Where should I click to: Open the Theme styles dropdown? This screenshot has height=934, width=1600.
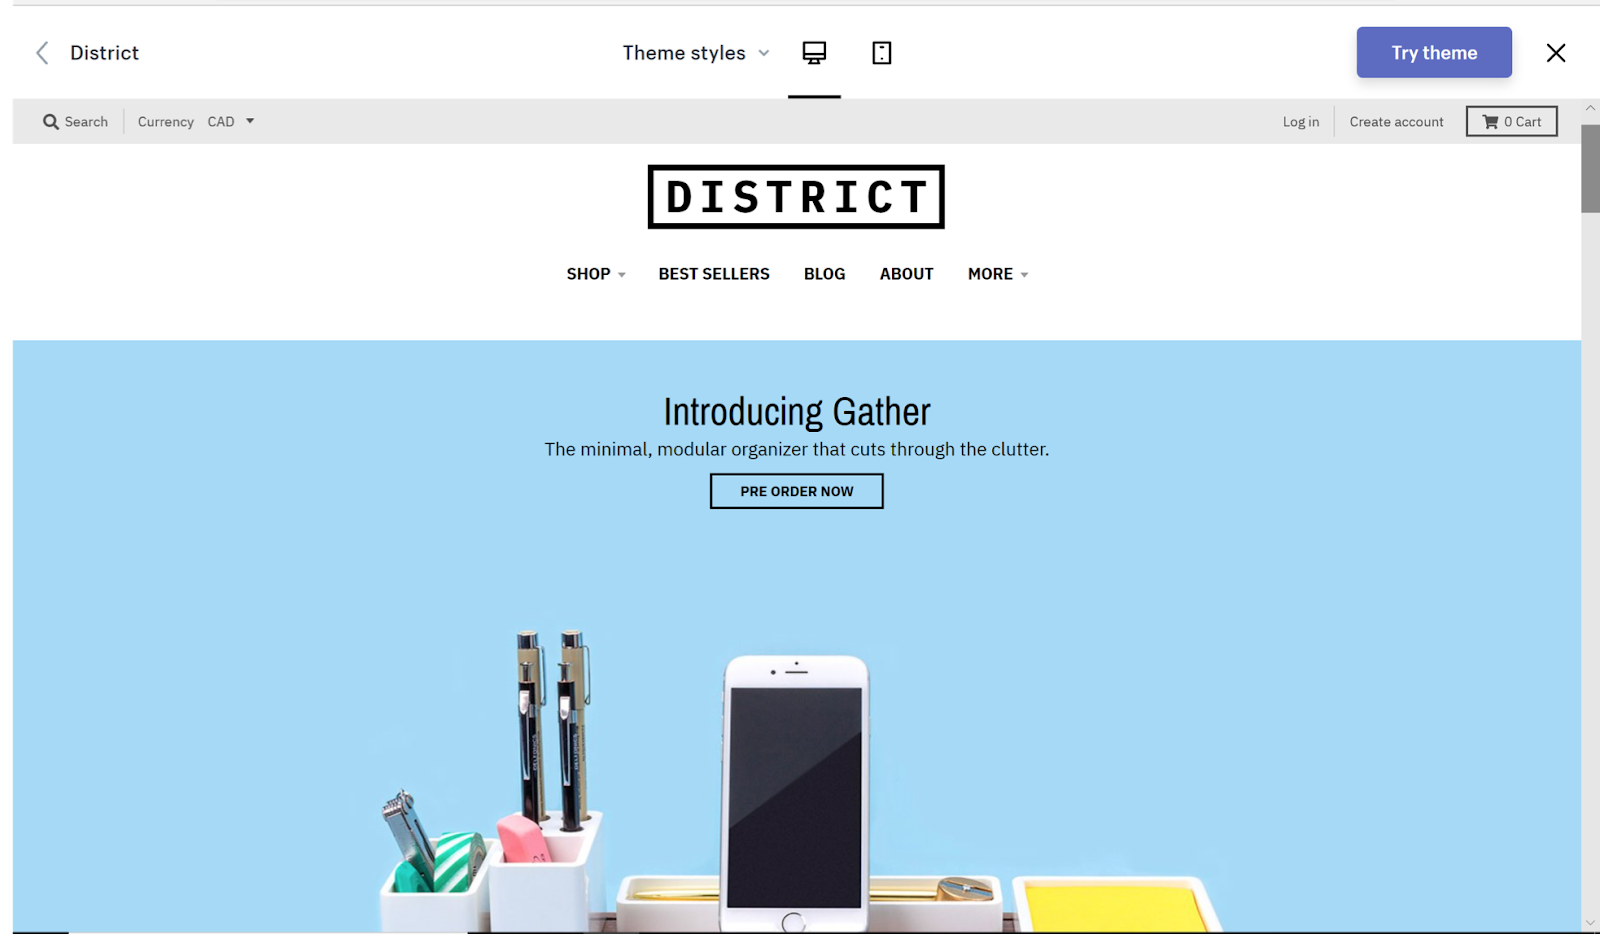point(696,53)
